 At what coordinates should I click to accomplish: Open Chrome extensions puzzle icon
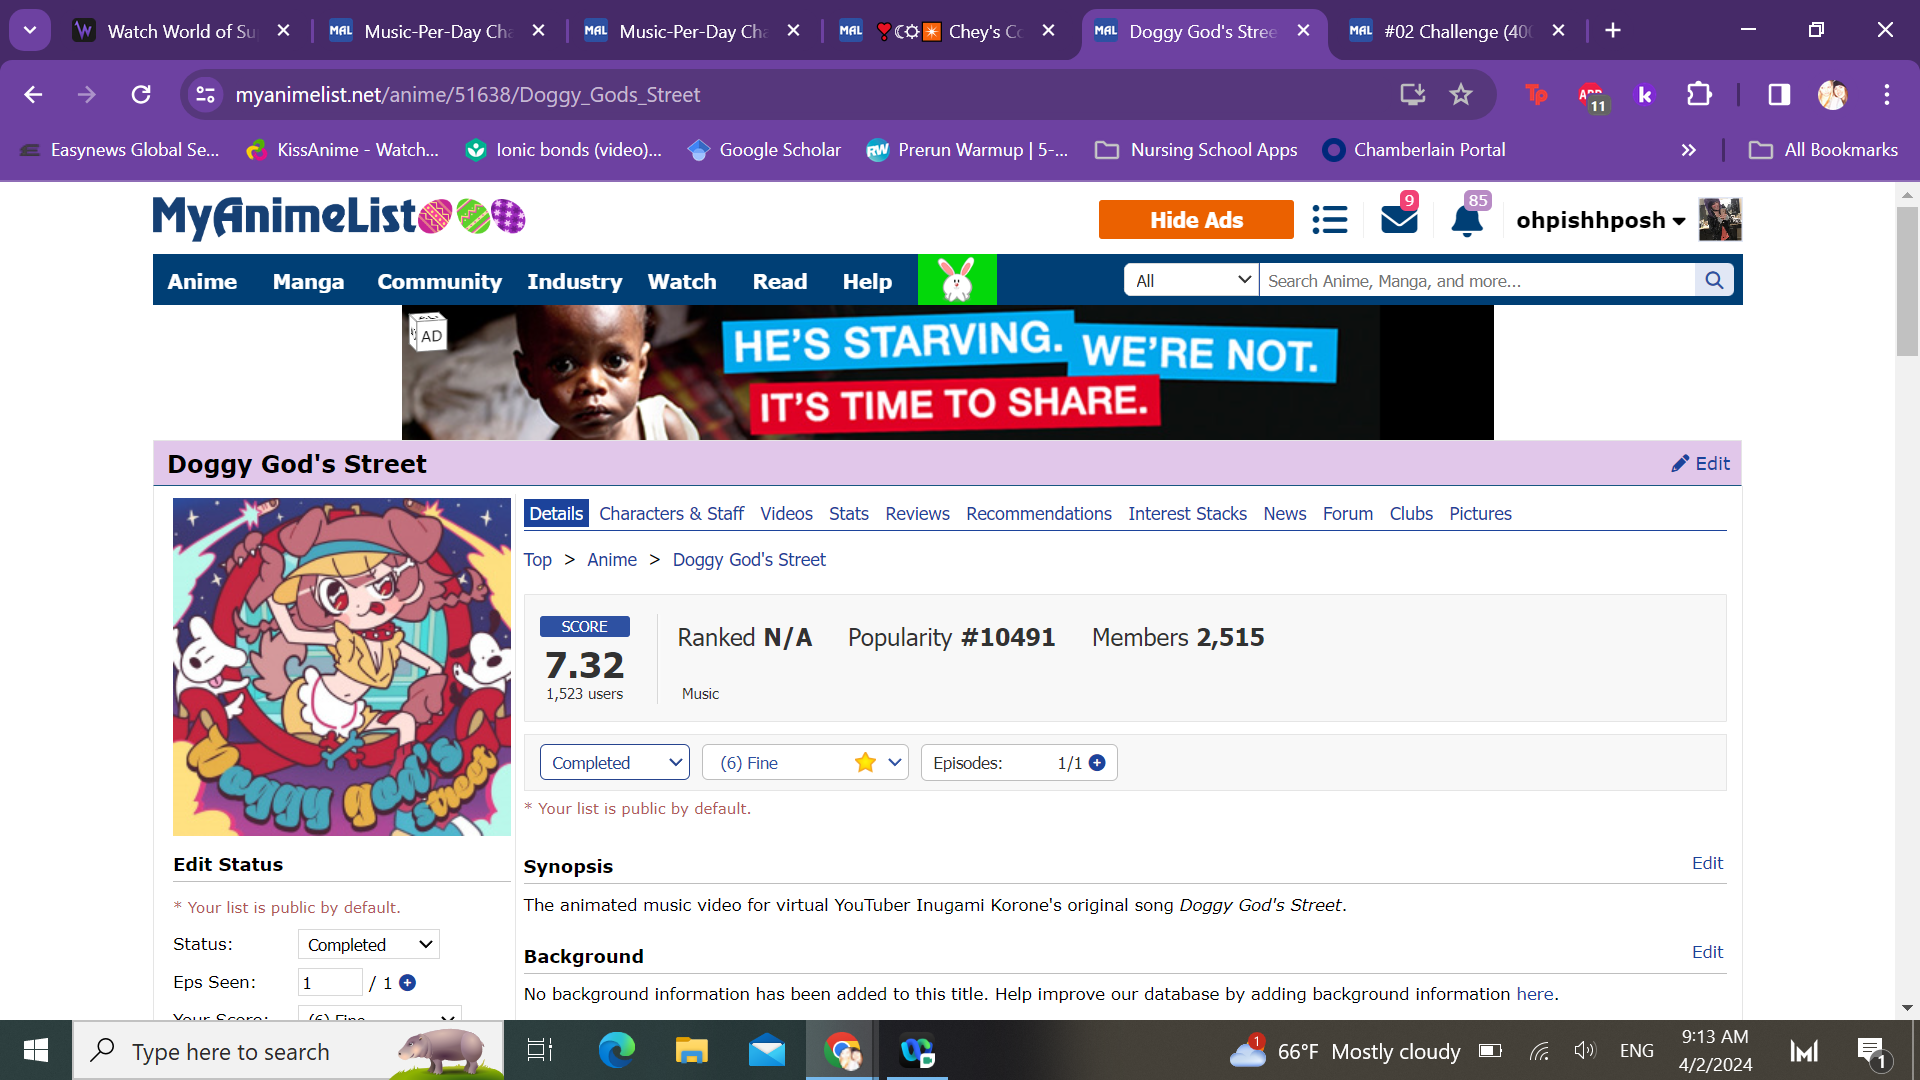(x=1699, y=94)
